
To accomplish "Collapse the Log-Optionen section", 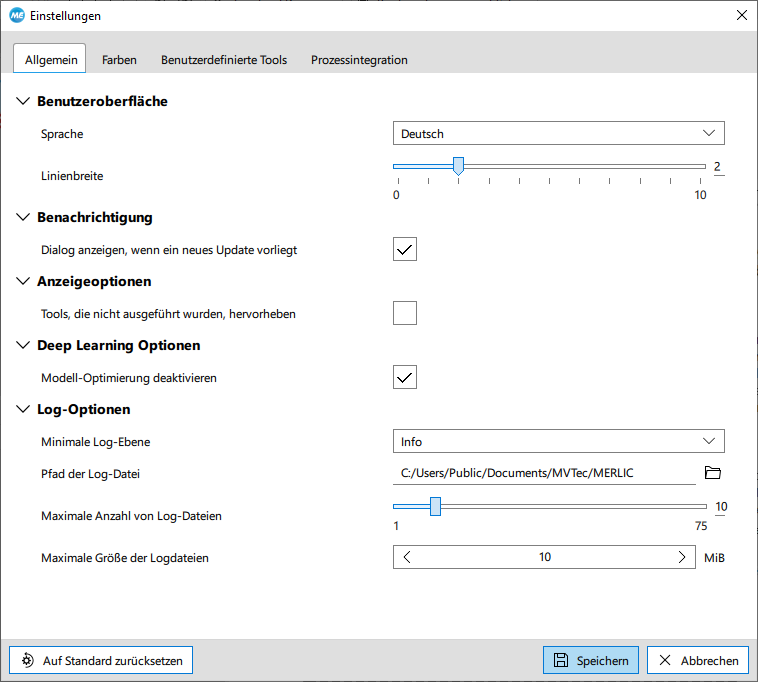I will (24, 409).
